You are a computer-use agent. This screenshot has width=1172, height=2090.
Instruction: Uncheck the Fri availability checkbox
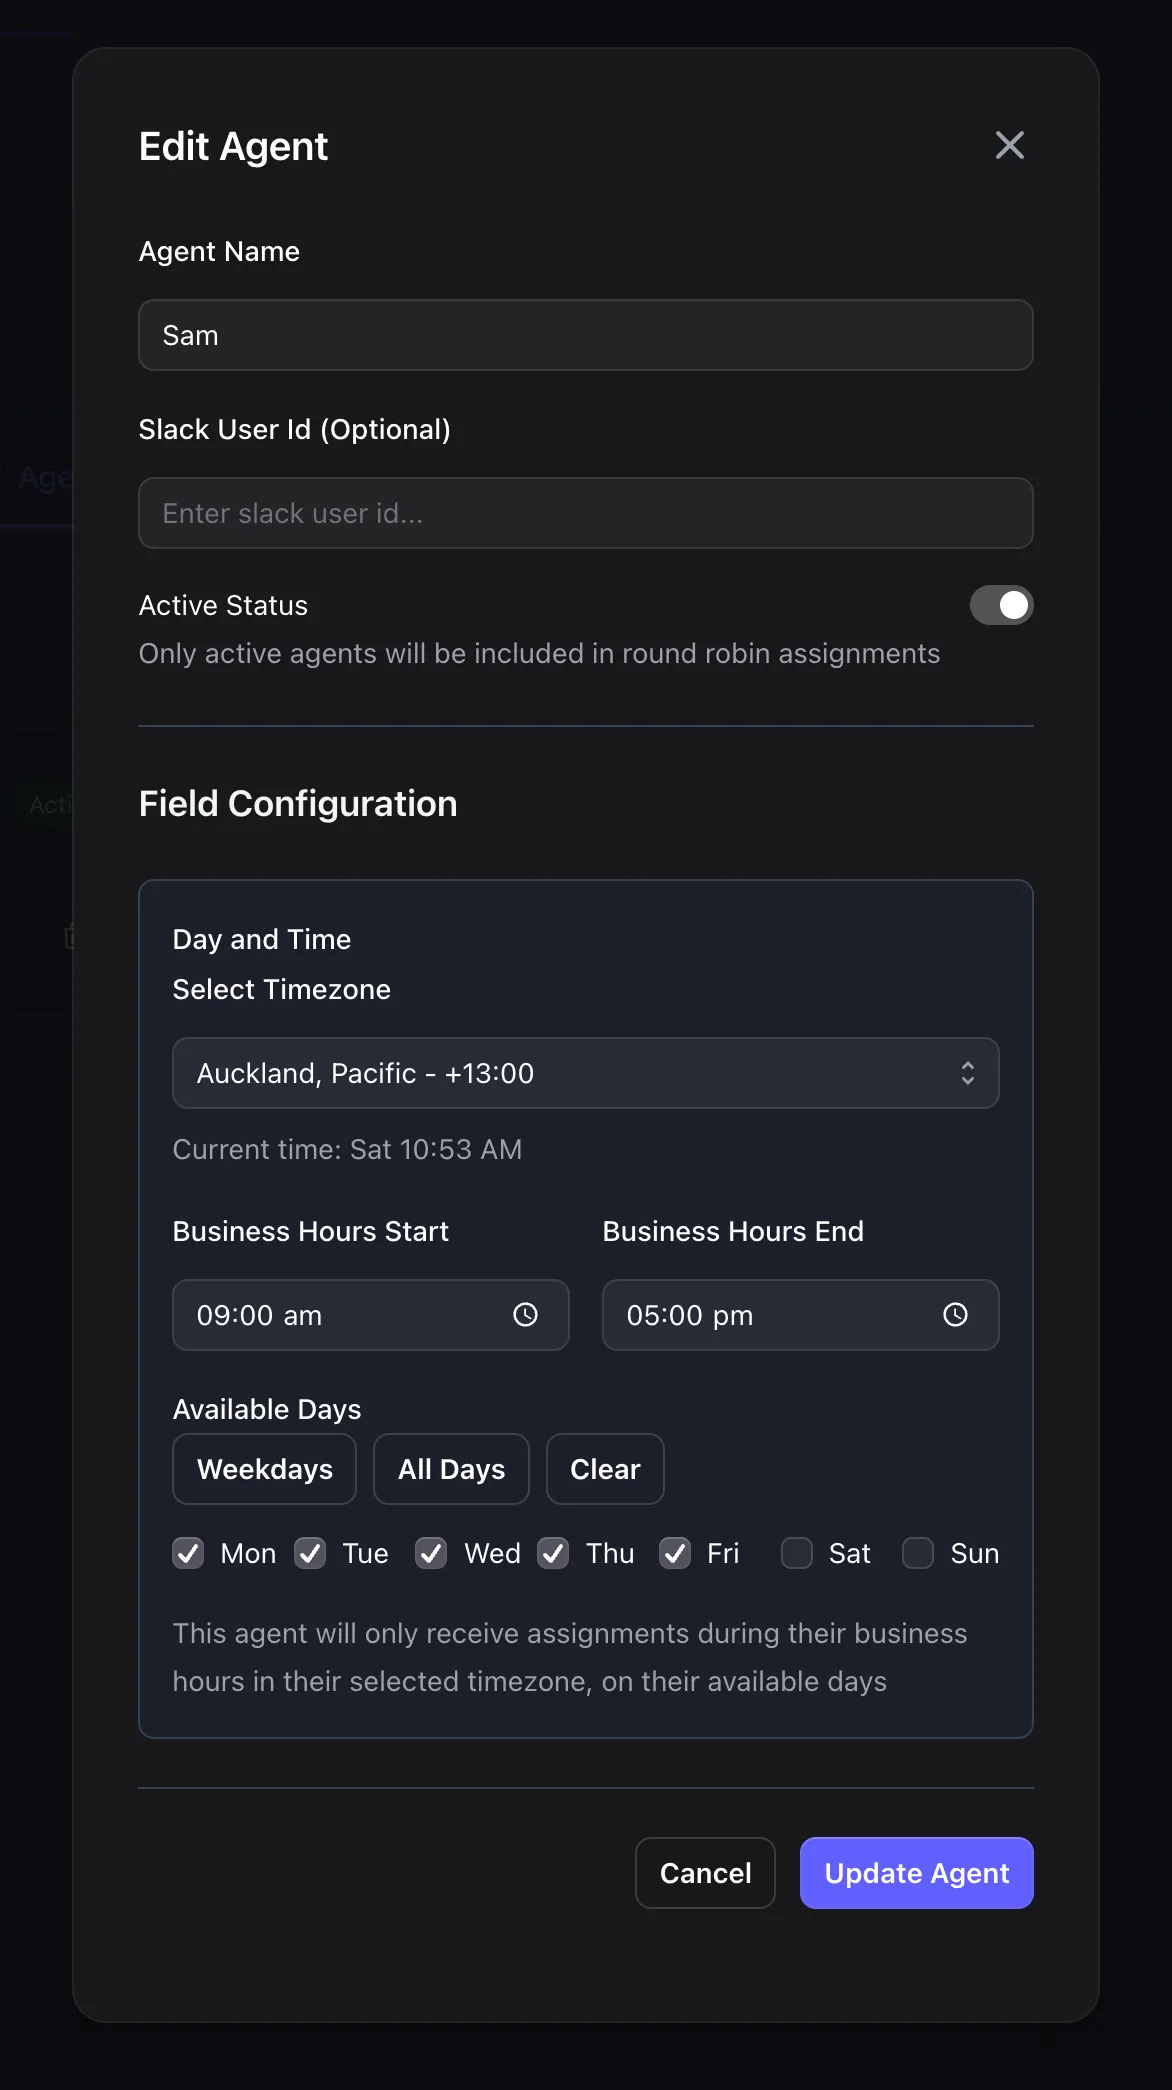[674, 1553]
